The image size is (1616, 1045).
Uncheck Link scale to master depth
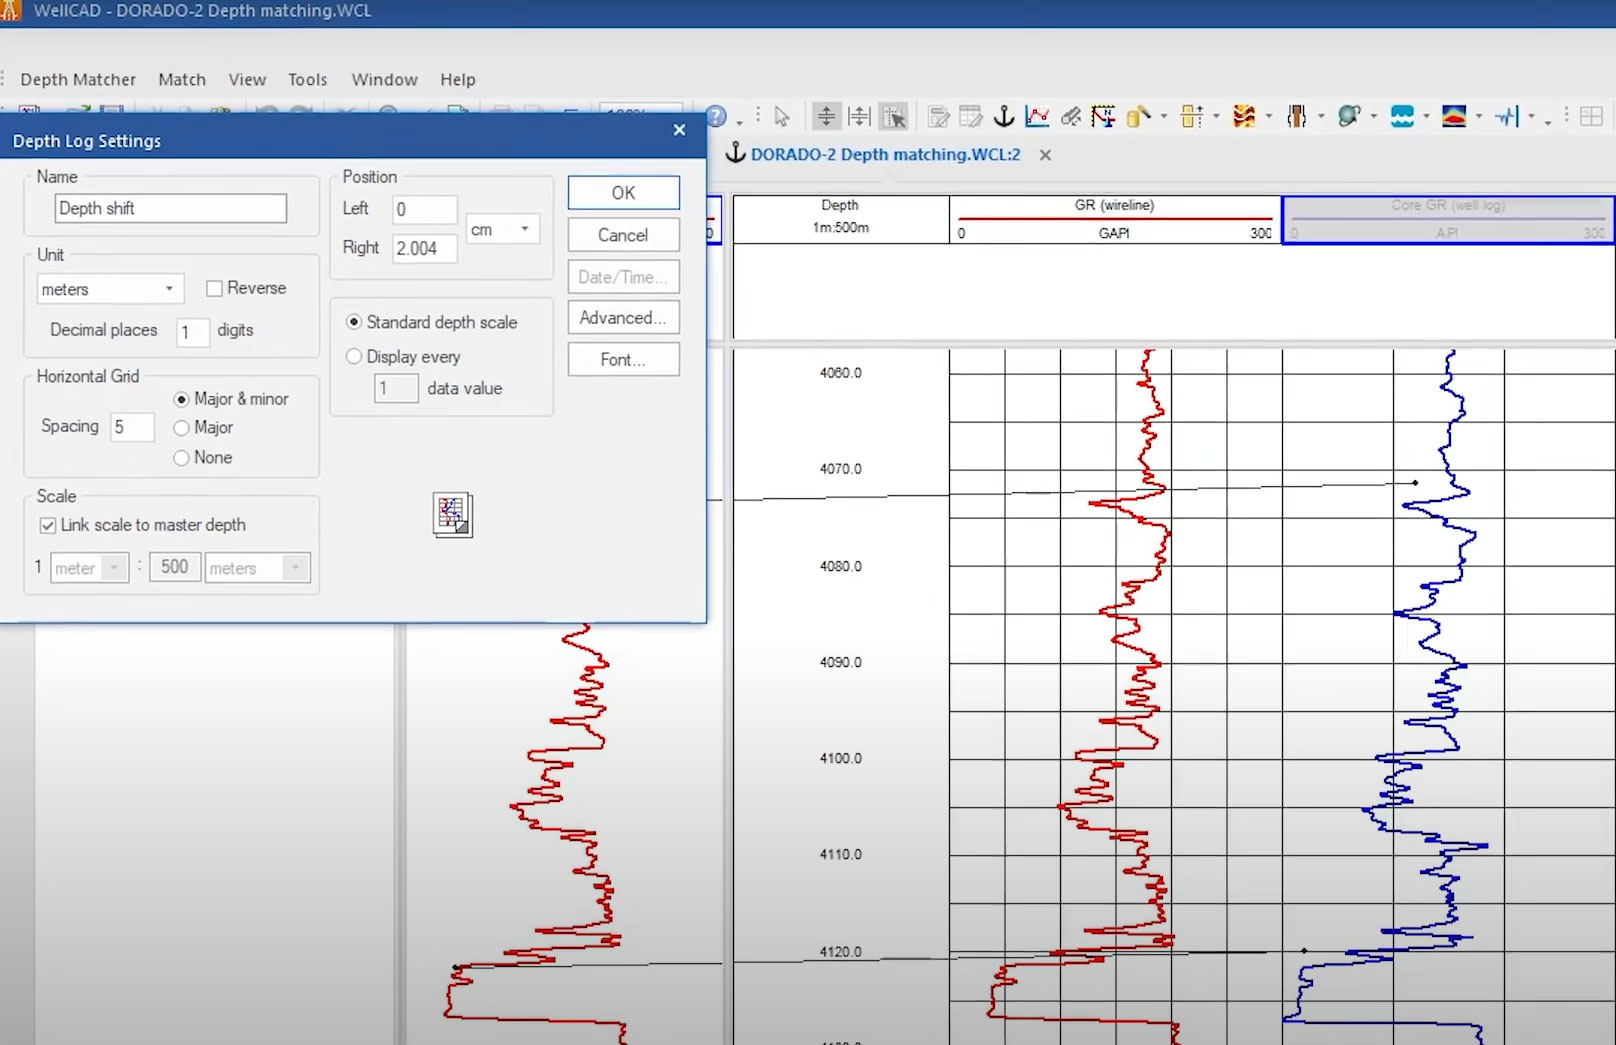tap(48, 525)
